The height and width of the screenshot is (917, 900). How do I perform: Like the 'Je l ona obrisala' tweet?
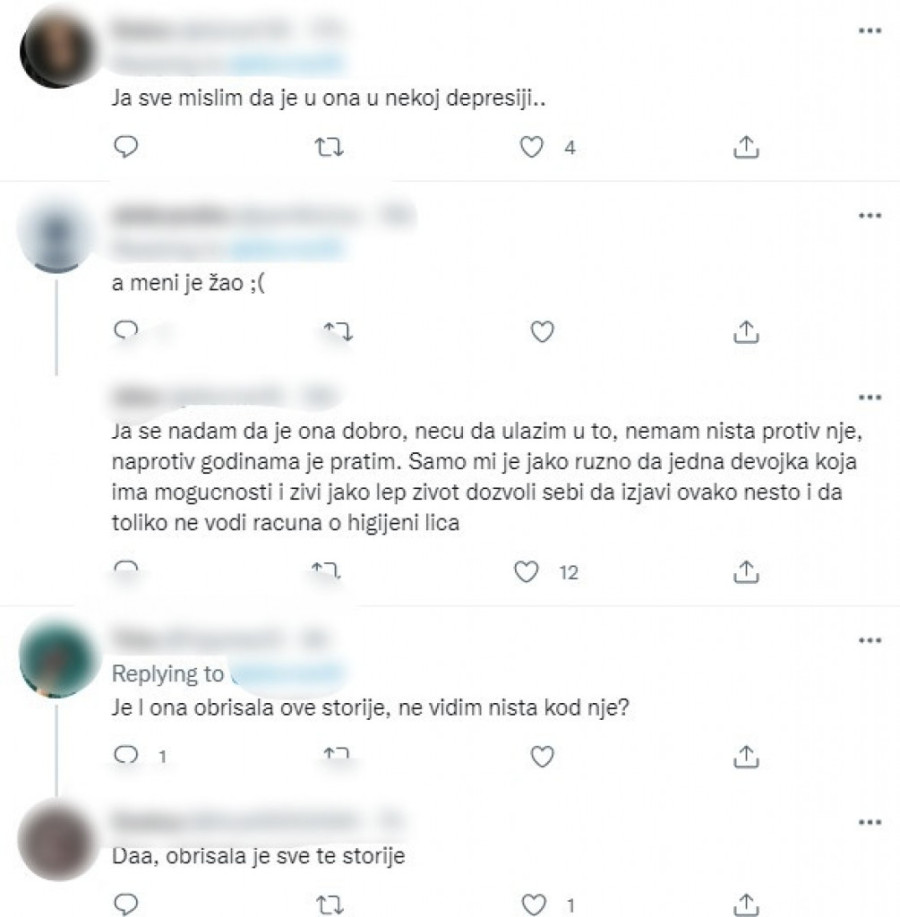click(542, 757)
